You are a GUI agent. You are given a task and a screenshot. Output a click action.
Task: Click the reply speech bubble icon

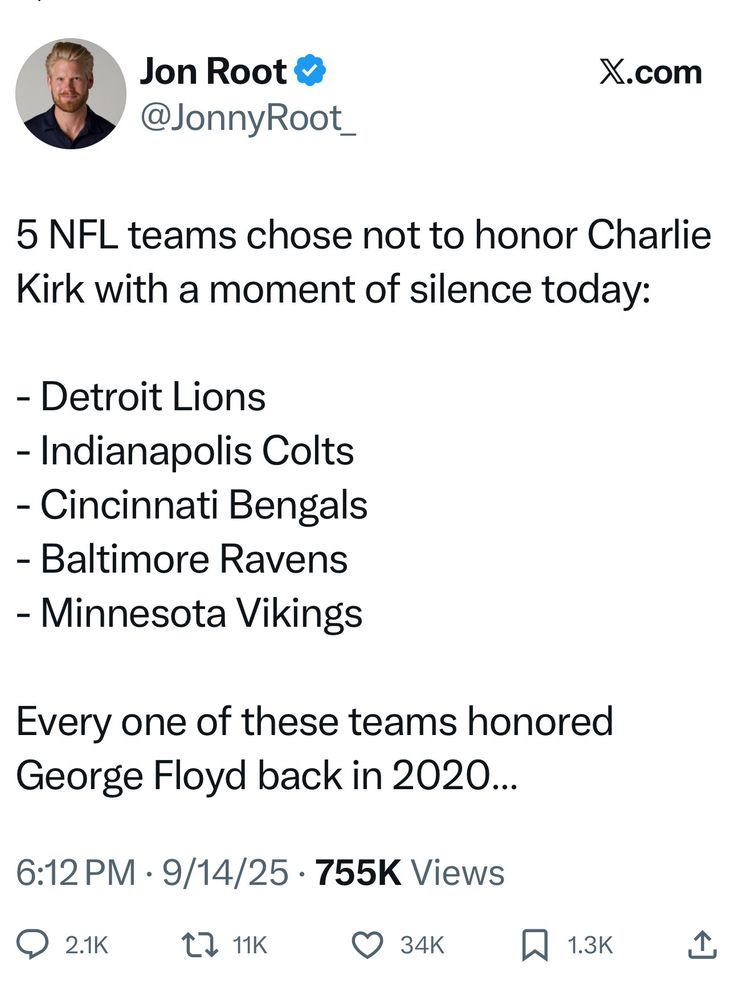click(x=35, y=943)
